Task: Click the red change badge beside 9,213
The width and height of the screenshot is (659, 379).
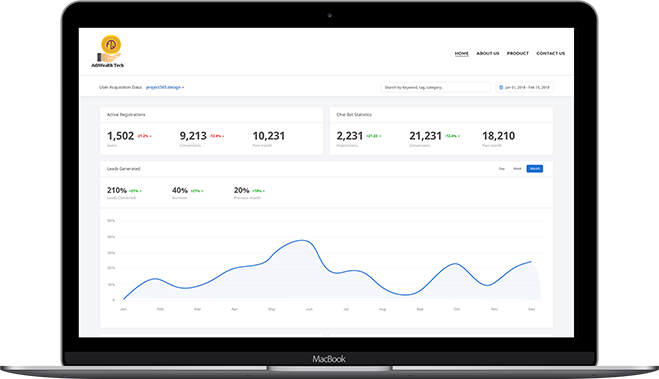Action: coord(217,136)
